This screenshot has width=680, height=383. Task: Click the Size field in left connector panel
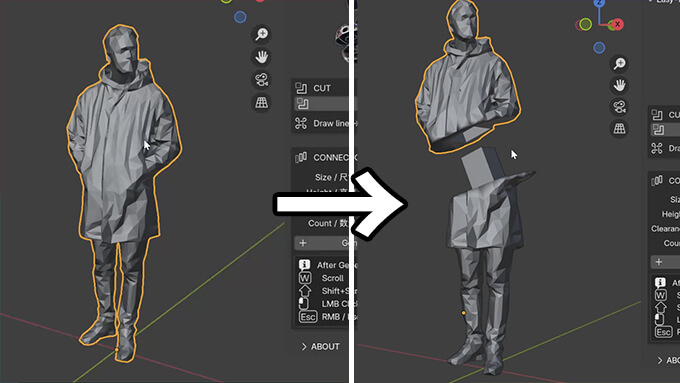[x=331, y=177]
